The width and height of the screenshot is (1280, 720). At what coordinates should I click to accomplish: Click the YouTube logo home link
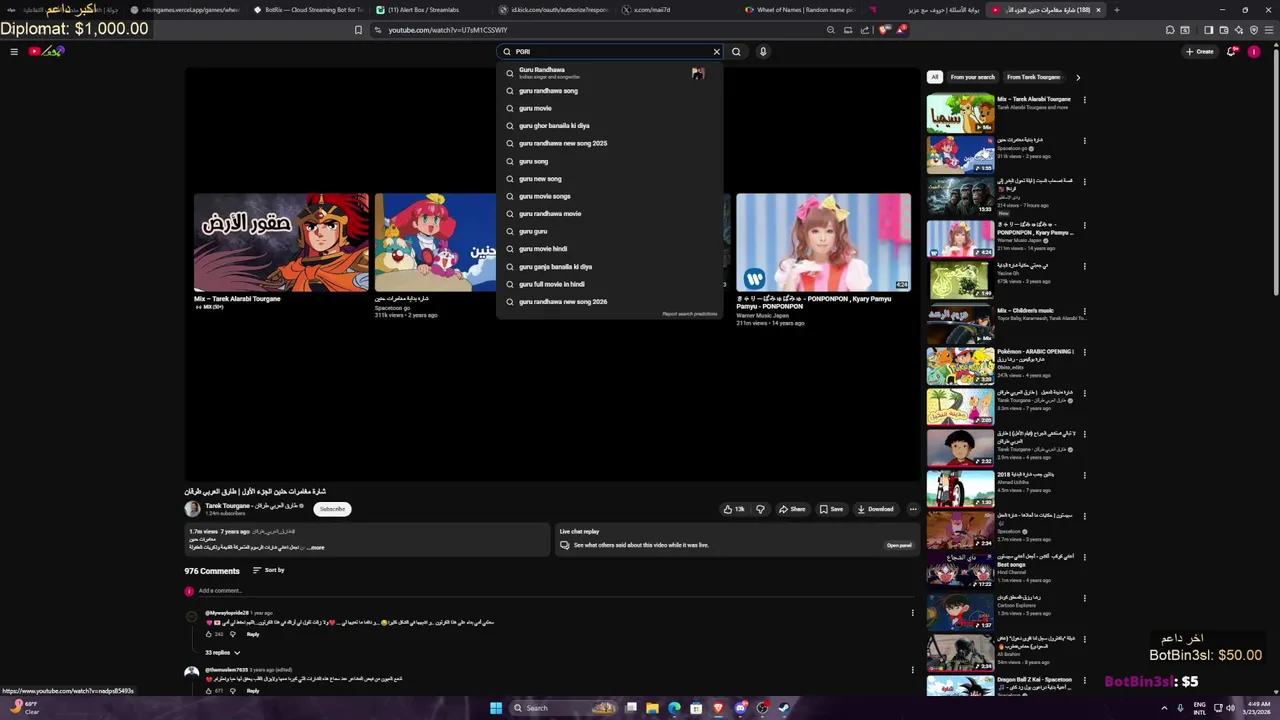[46, 51]
